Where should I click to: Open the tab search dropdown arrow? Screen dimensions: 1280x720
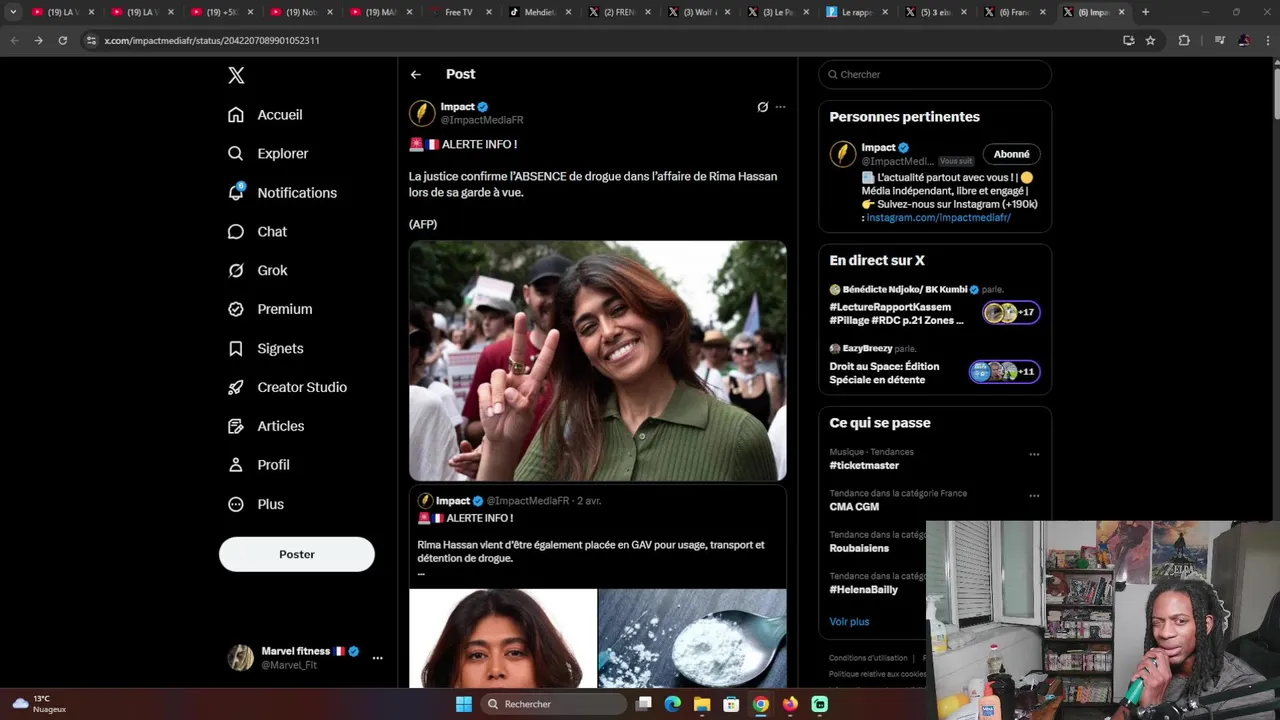(x=13, y=12)
